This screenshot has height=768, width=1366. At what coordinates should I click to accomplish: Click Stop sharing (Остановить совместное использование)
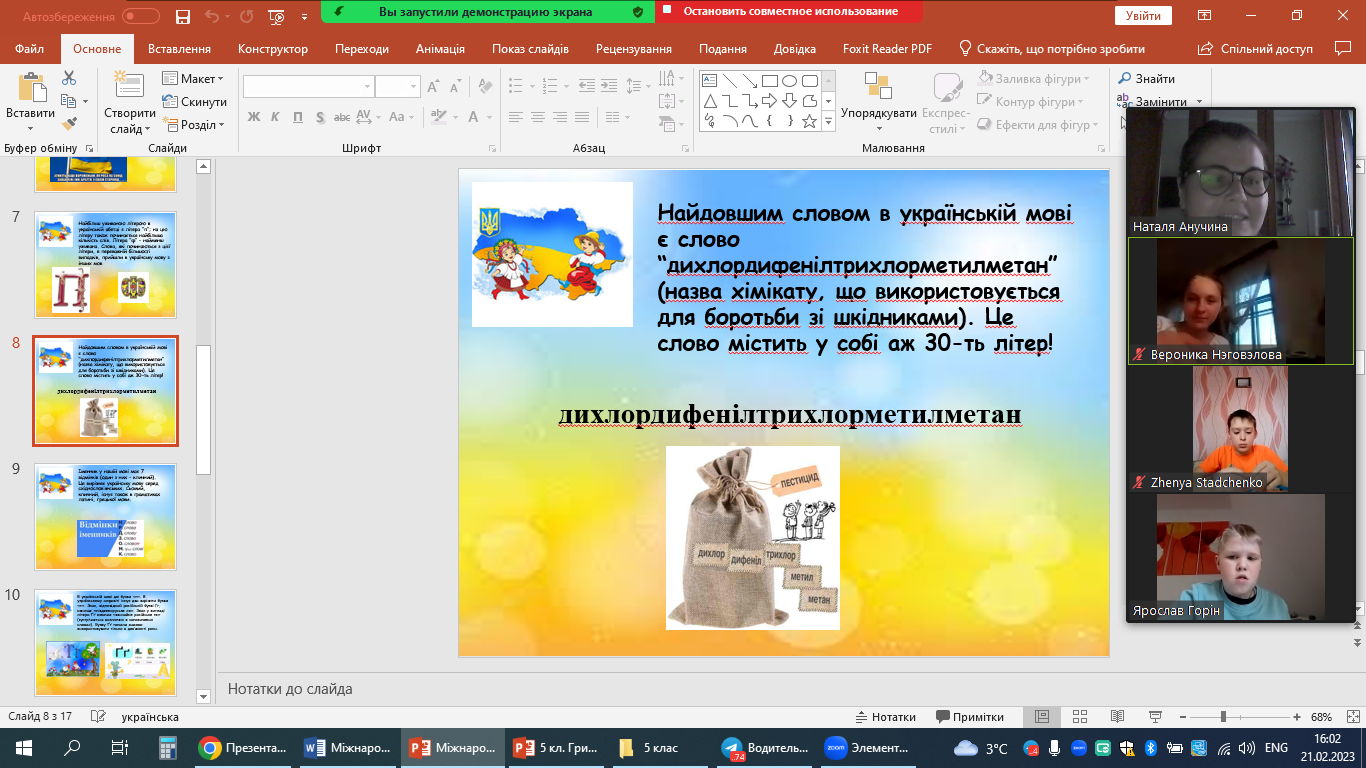[789, 12]
